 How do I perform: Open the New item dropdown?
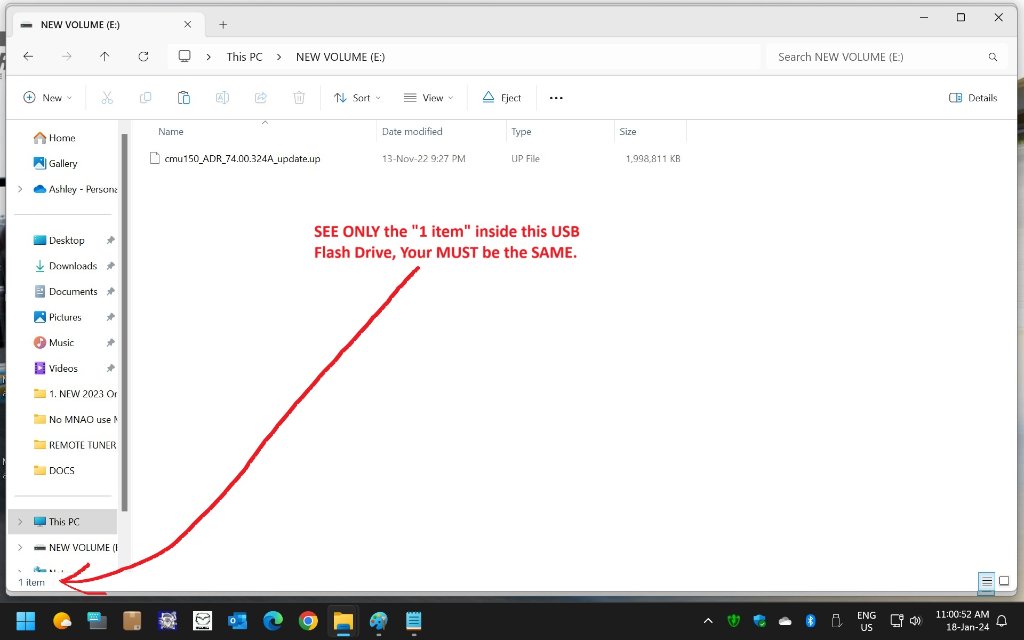point(48,98)
